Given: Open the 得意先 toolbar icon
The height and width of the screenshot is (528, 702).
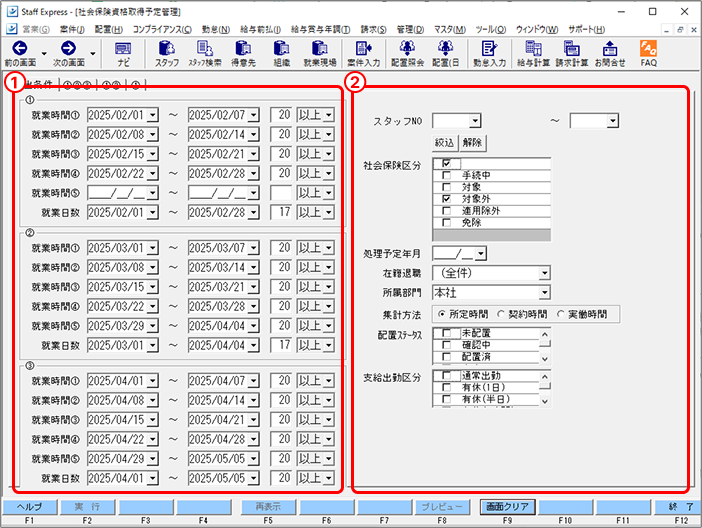Looking at the screenshot, I should coord(243,48).
